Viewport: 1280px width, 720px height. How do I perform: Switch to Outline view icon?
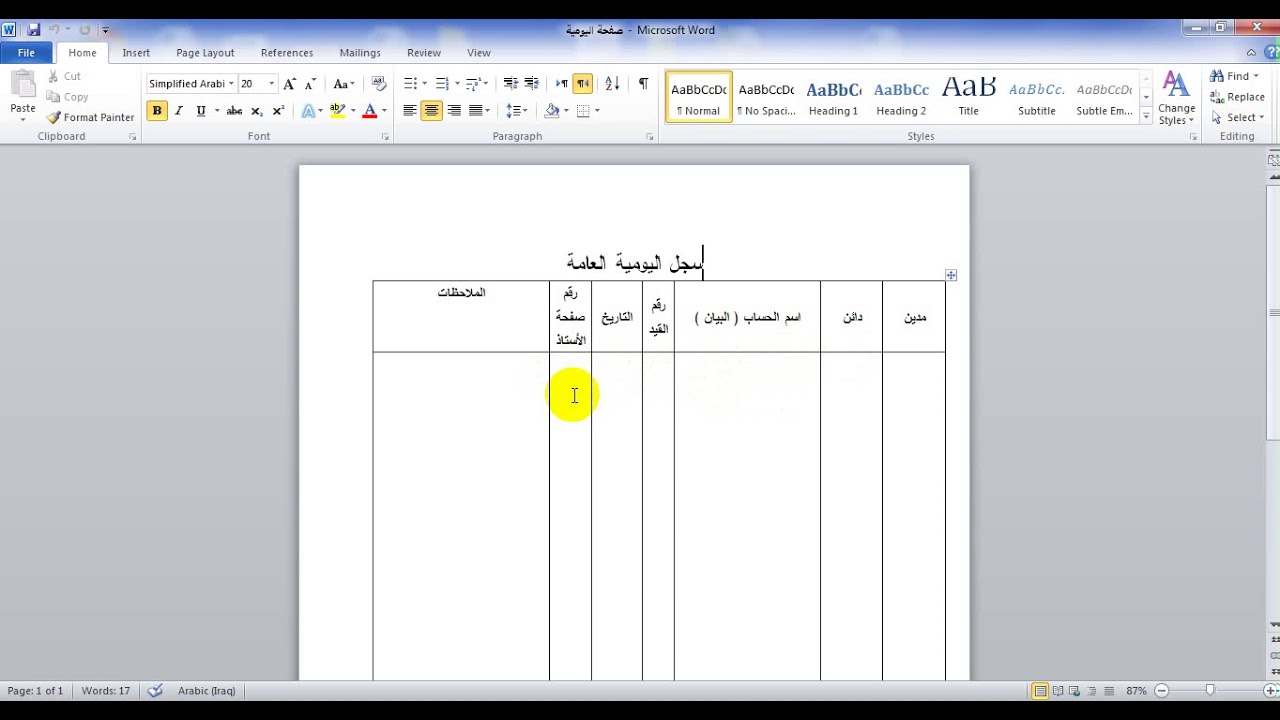coord(1090,691)
